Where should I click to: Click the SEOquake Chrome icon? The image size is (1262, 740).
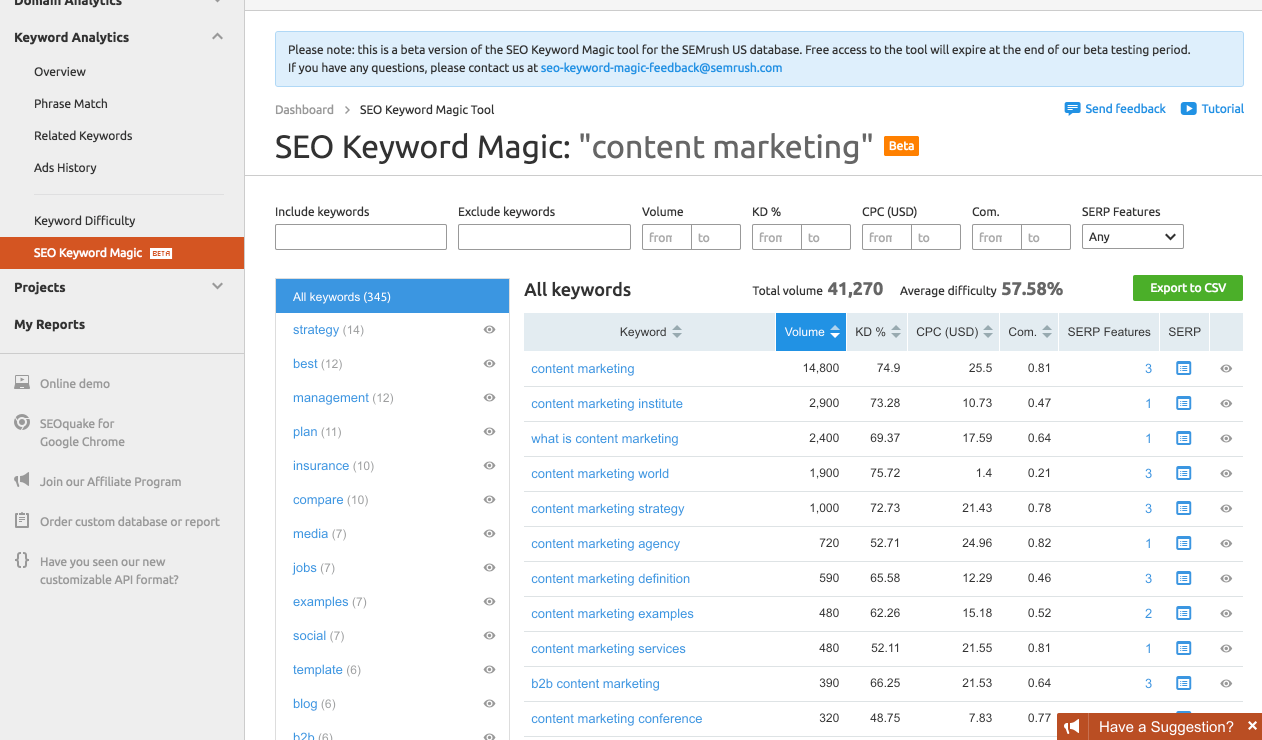(x=22, y=423)
